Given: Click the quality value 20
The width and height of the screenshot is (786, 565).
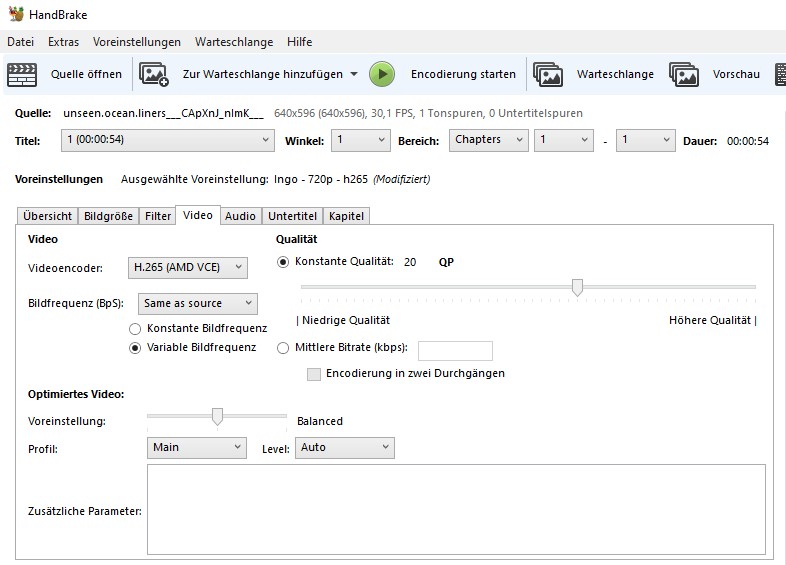Looking at the screenshot, I should [x=410, y=262].
